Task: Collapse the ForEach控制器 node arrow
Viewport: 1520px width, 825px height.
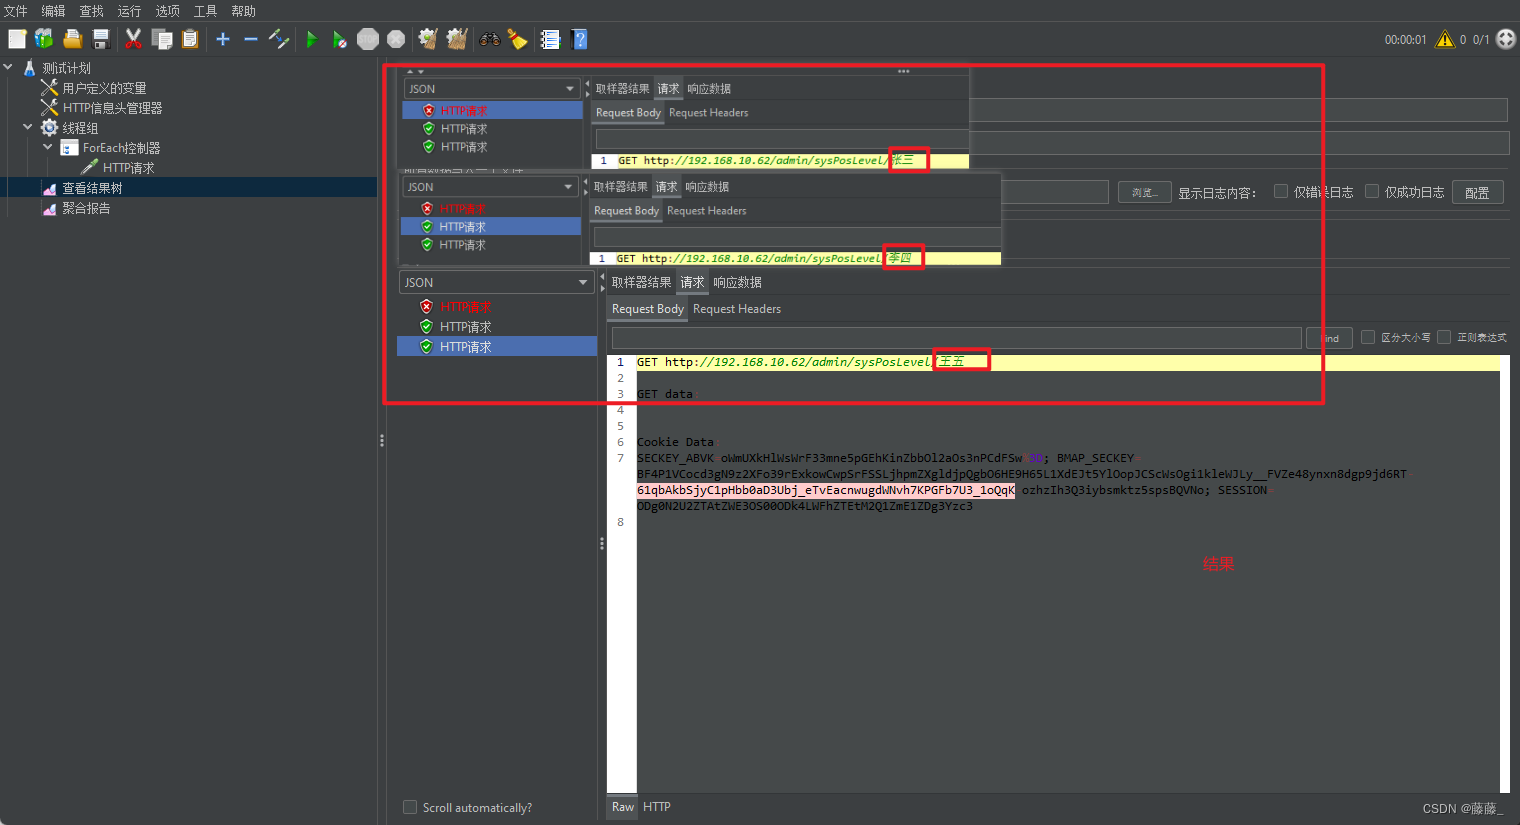Action: click(48, 147)
